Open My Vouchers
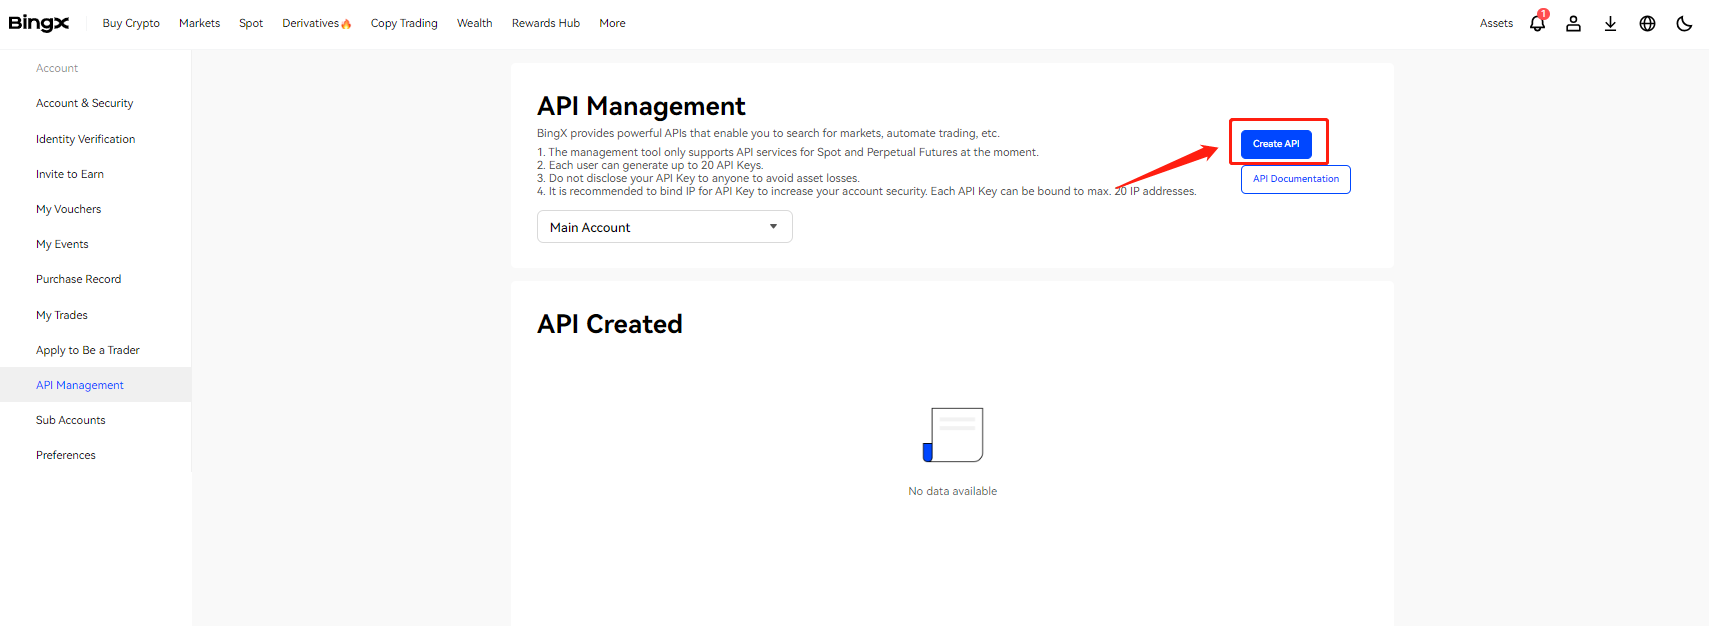 [69, 209]
